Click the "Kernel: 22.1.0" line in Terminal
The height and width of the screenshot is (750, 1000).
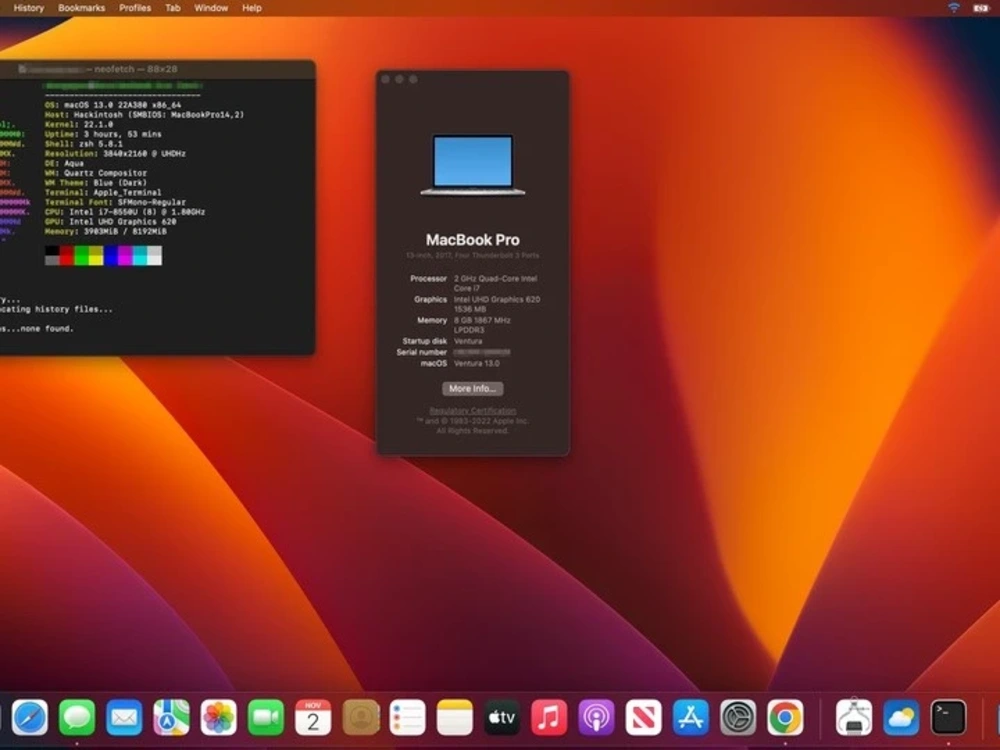(78, 124)
